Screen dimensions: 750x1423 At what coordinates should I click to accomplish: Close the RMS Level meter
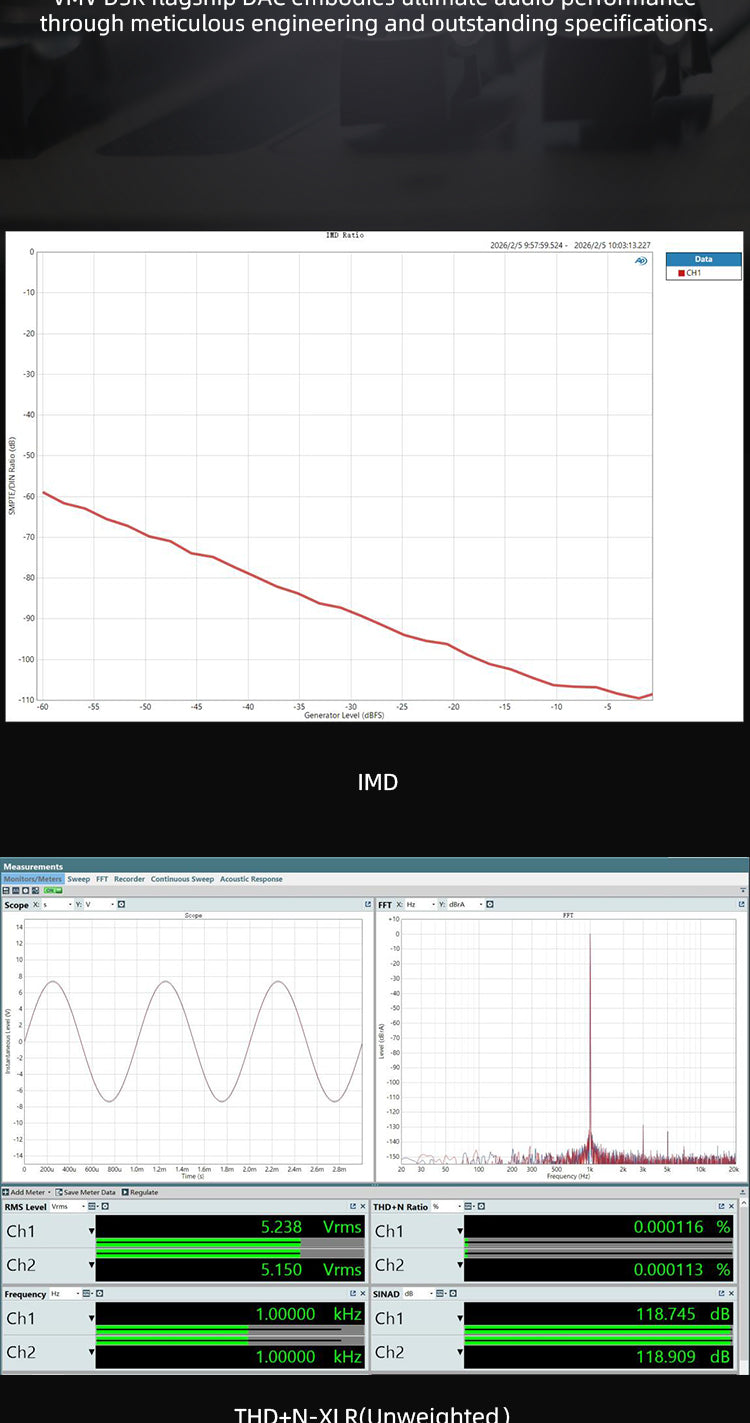tap(362, 1207)
